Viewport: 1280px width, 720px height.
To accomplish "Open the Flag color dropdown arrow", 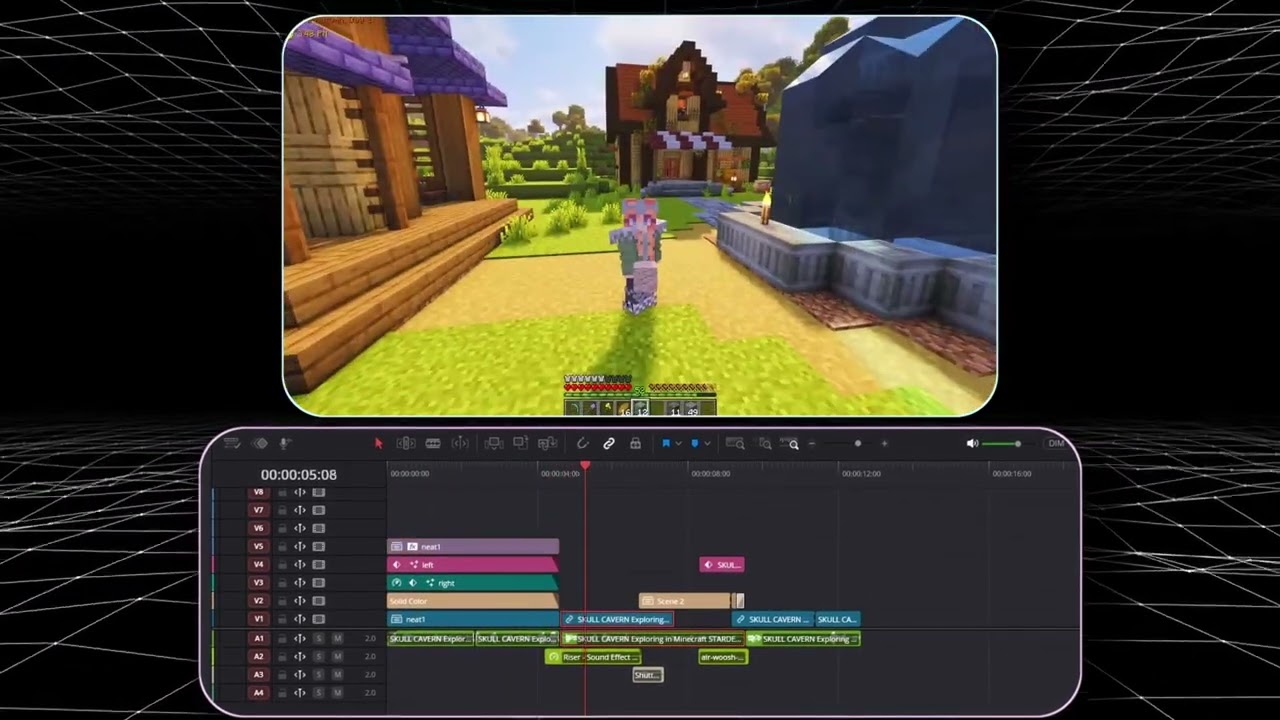I will coord(678,443).
